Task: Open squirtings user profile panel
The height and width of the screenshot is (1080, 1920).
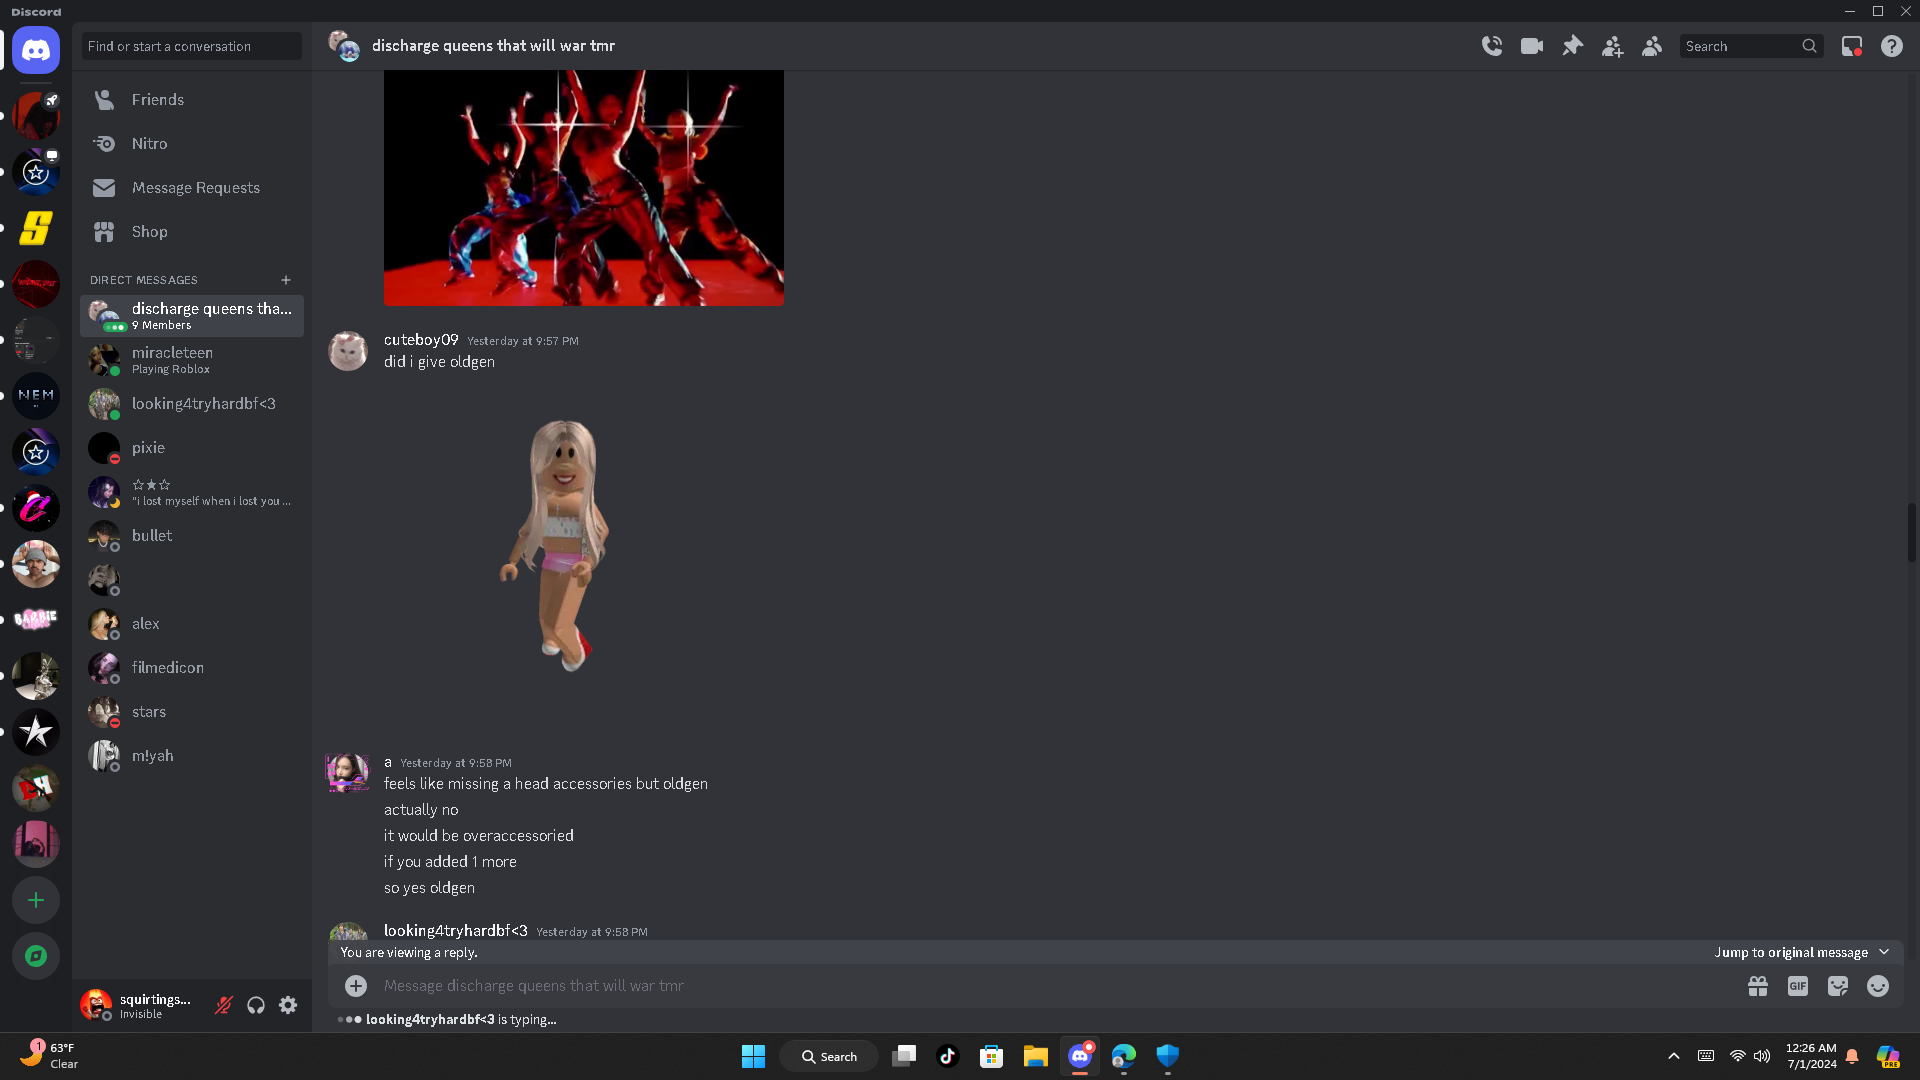Action: pos(140,1005)
